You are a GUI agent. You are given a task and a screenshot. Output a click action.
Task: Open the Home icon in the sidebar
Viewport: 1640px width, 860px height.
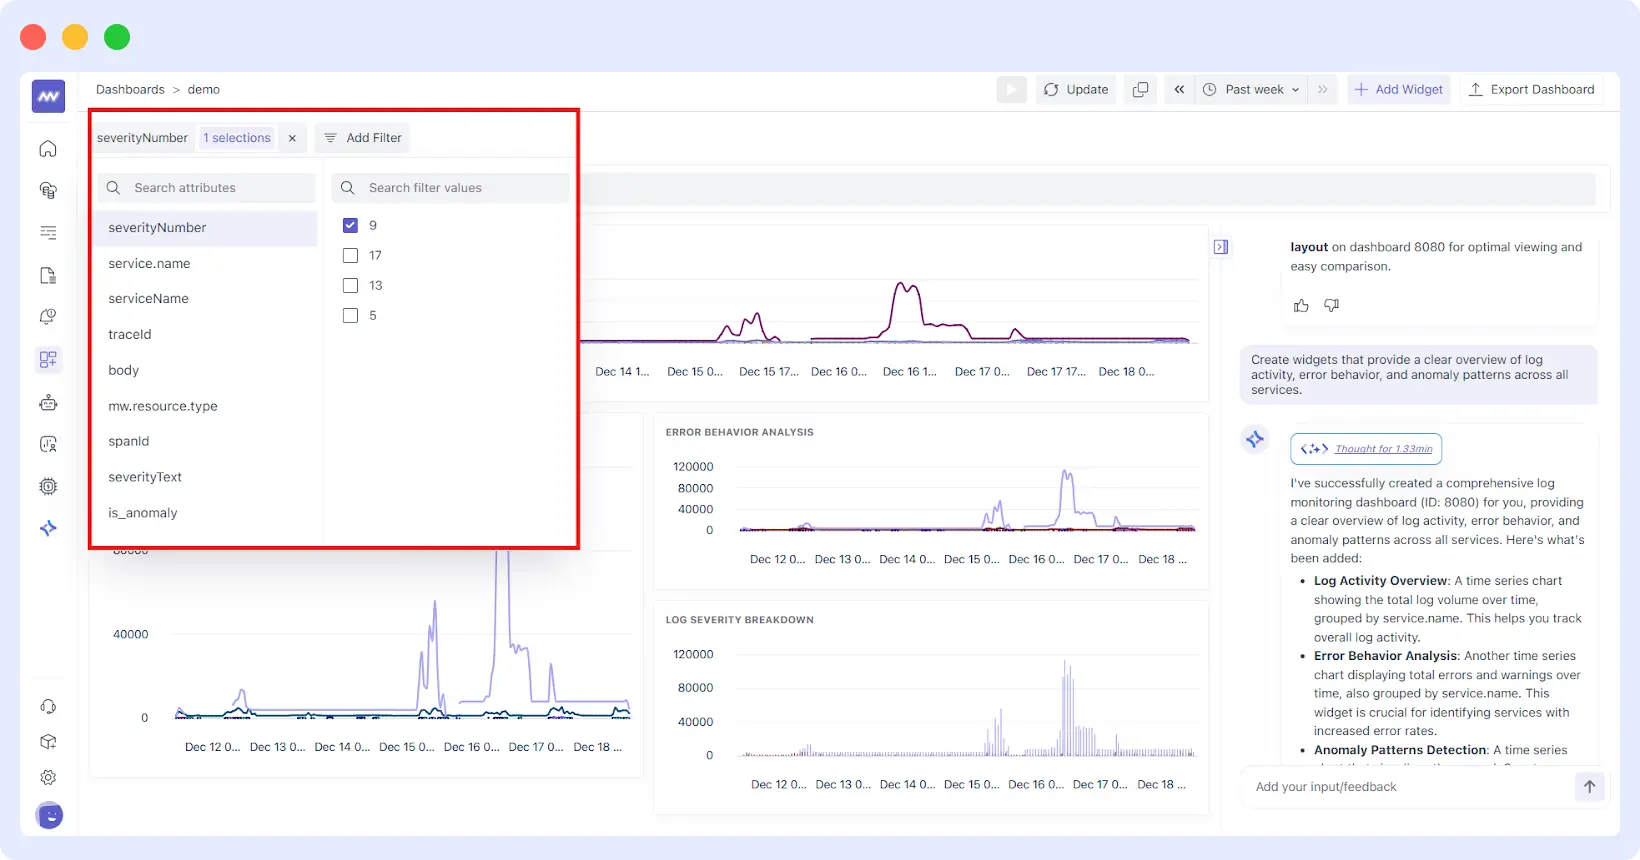[x=48, y=149]
